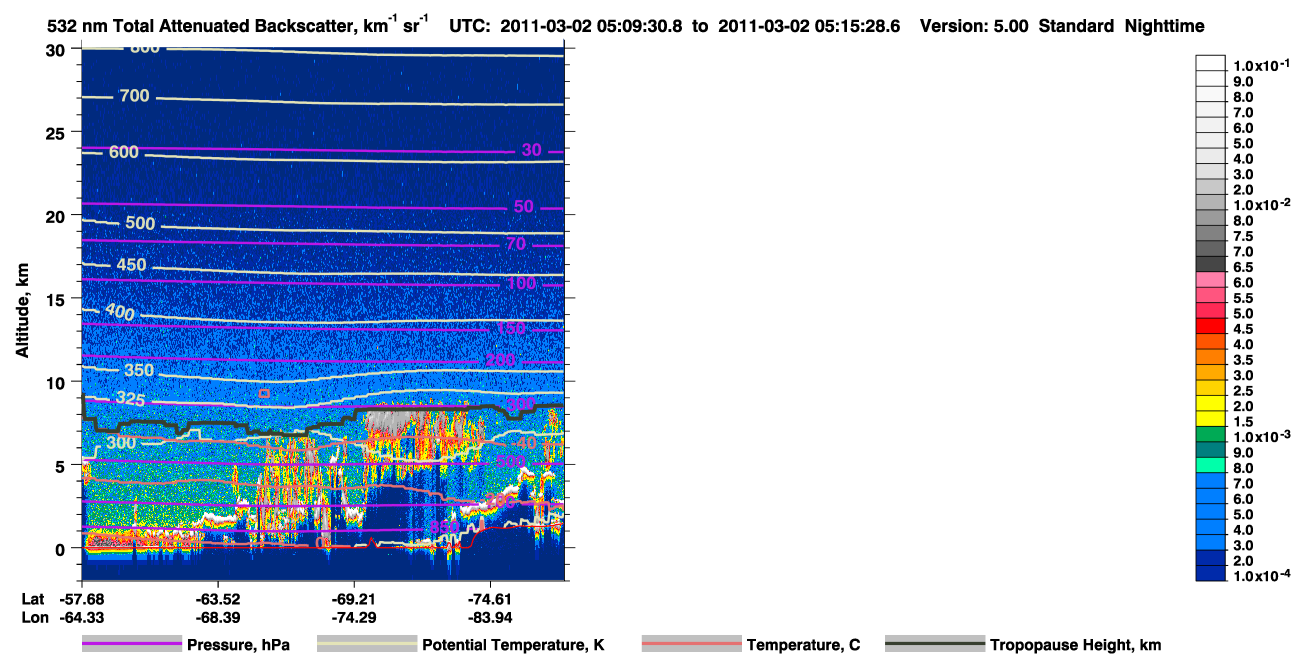Click the 'Potential Temperature, K' legend label
The width and height of the screenshot is (1300, 667).
point(513,645)
